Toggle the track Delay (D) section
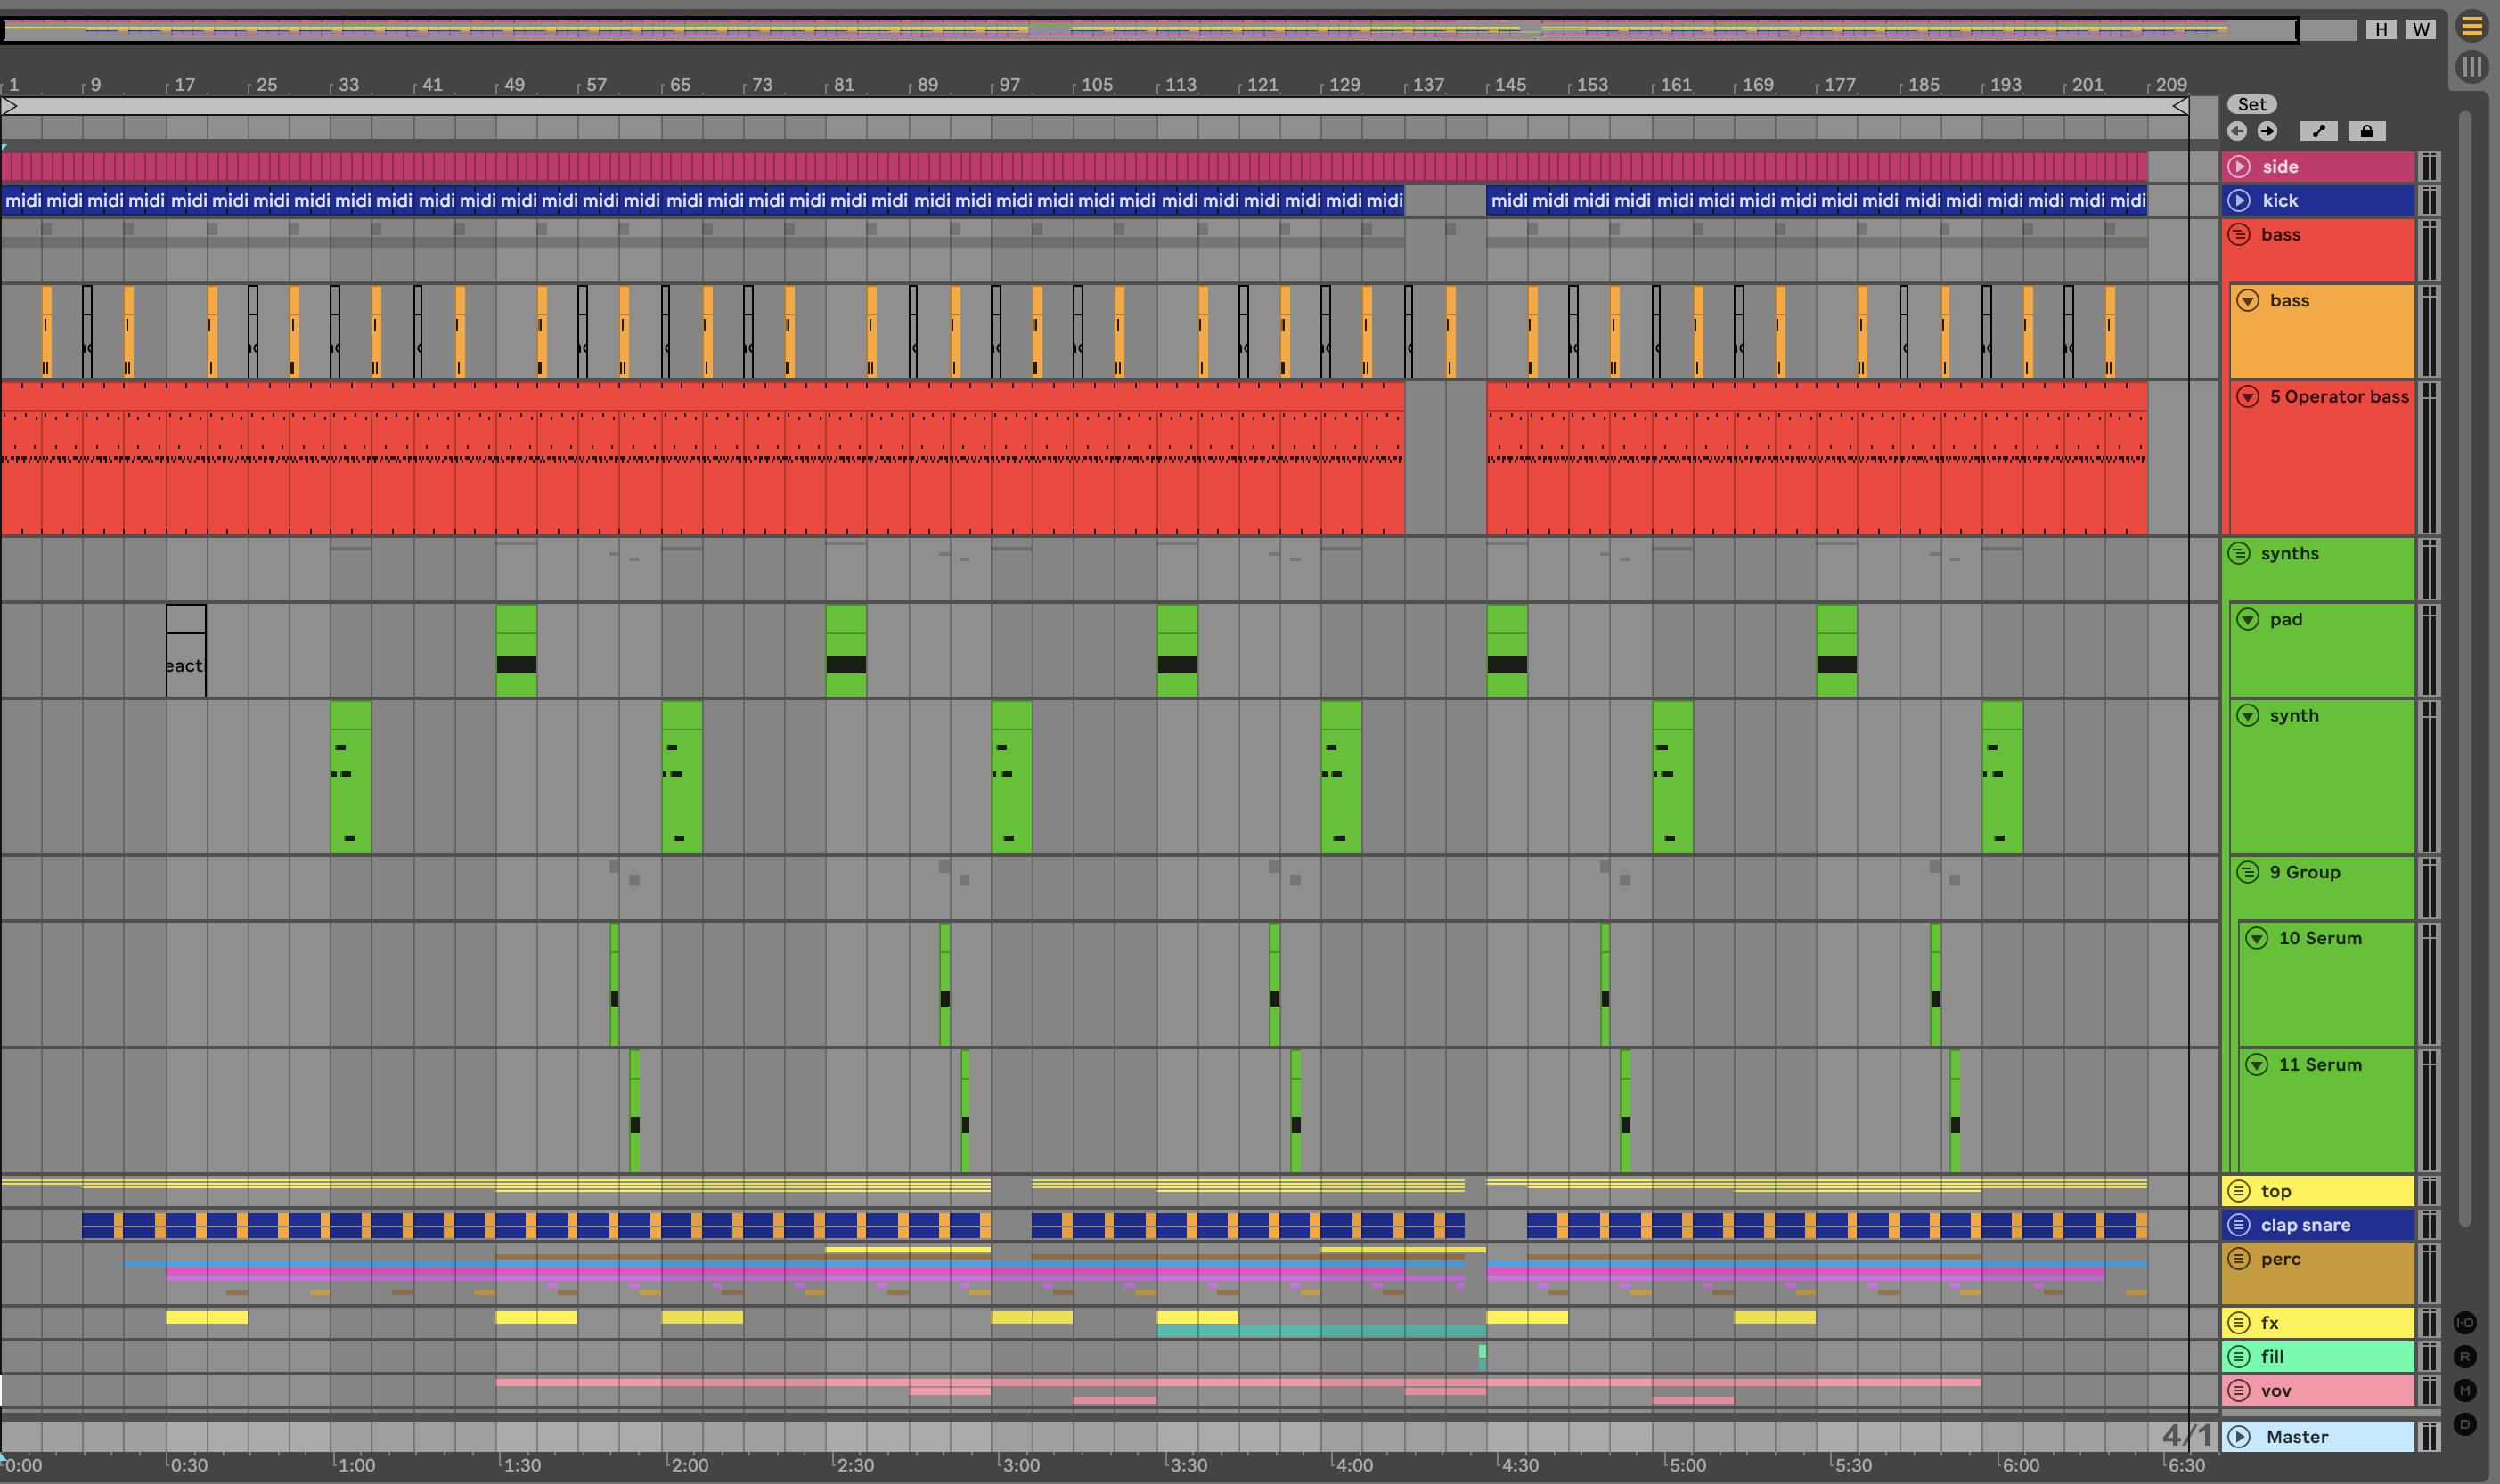 point(2465,1424)
